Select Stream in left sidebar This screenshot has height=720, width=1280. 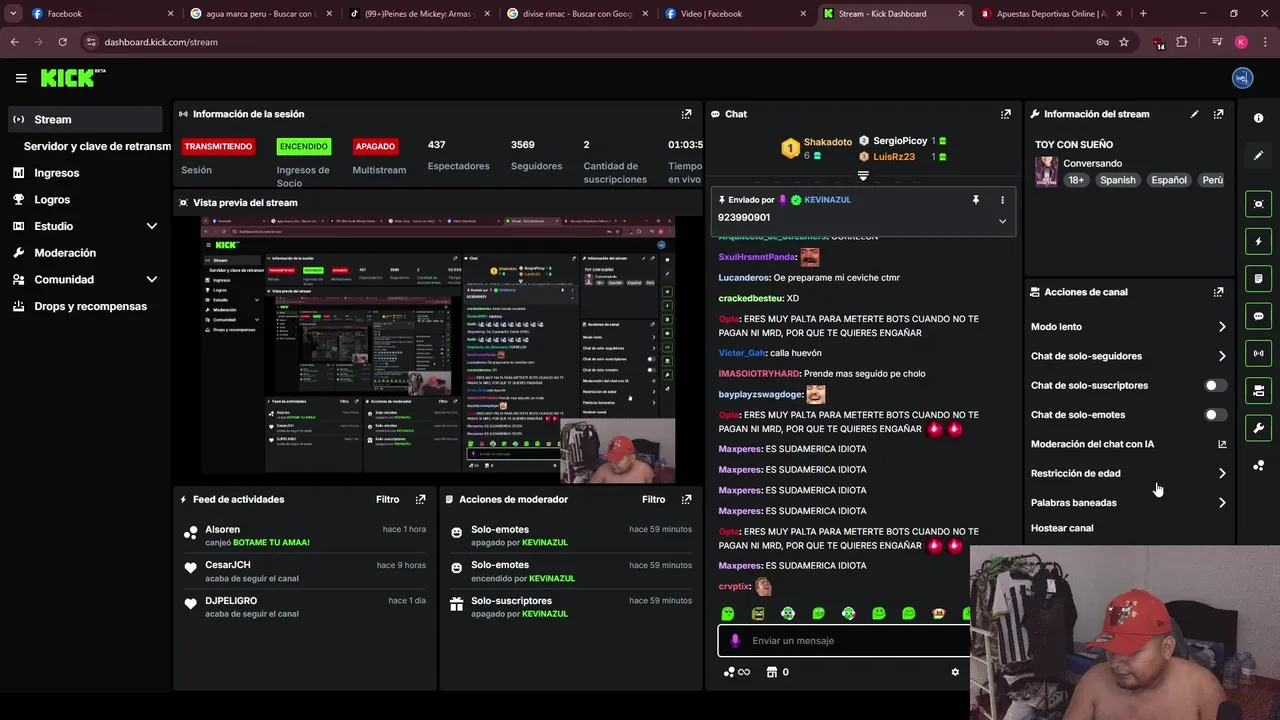click(86, 119)
